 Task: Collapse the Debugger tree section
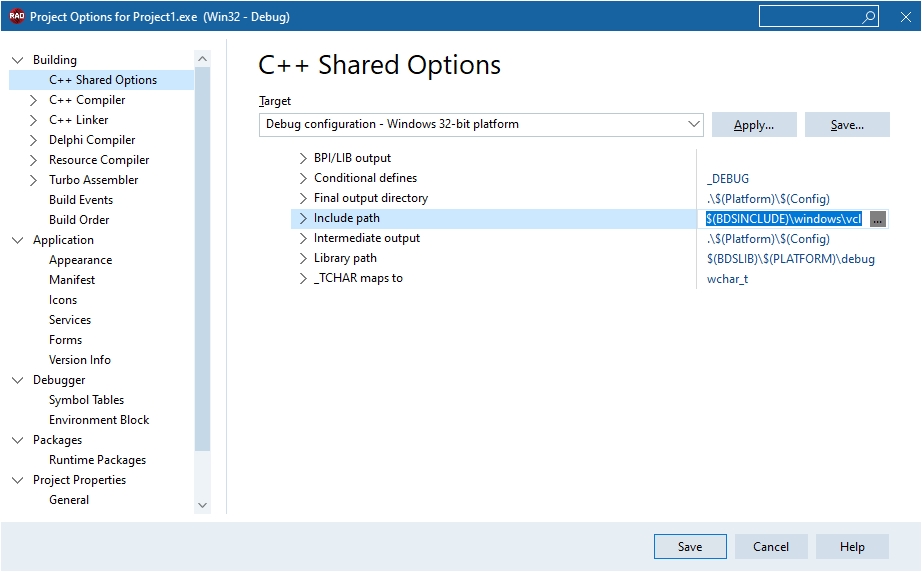(x=18, y=380)
